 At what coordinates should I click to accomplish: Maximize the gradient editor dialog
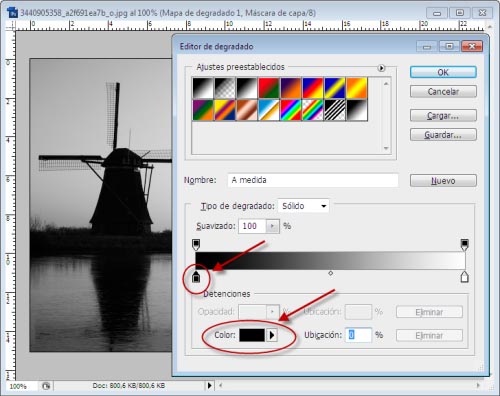(x=449, y=46)
